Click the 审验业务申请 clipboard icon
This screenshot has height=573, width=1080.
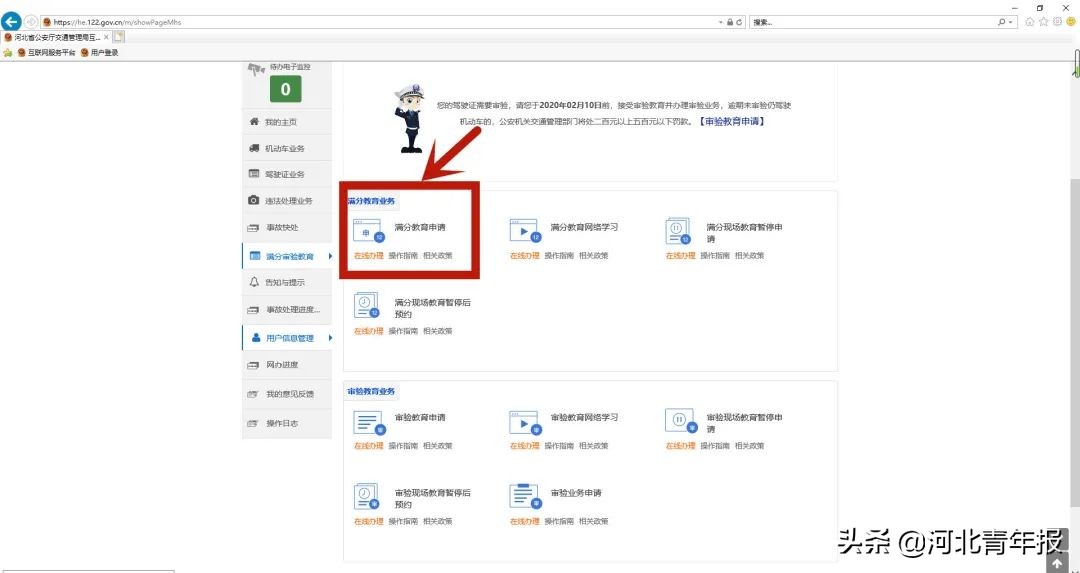pos(524,496)
